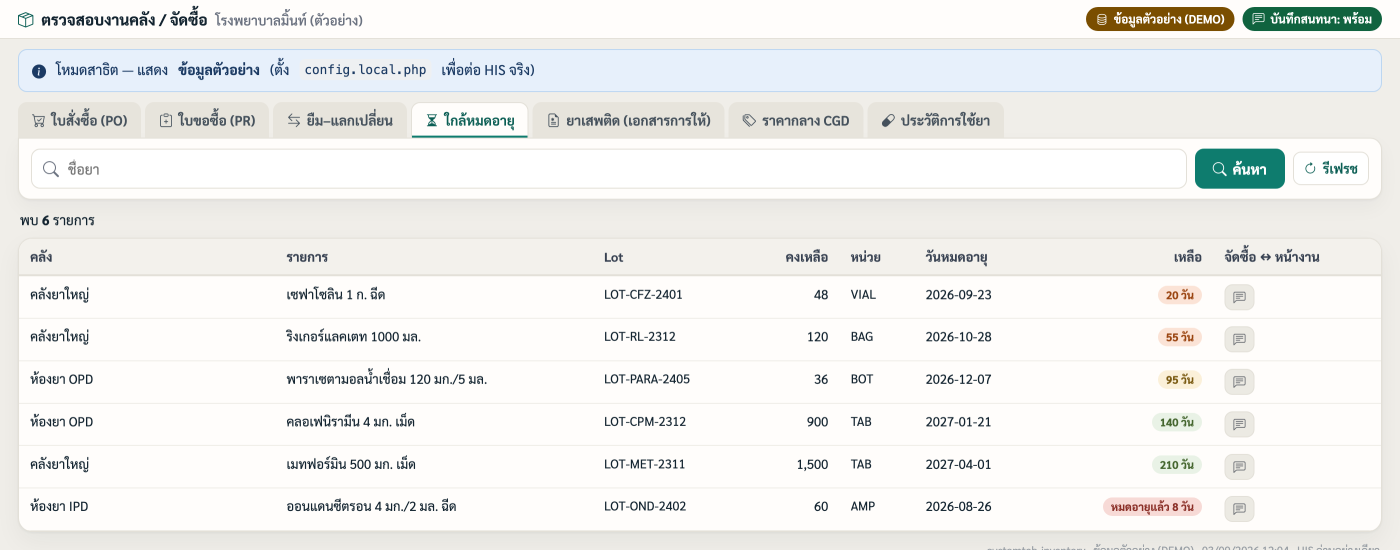Click the Lot column header
Screen dimensions: 1400x550
(613, 258)
